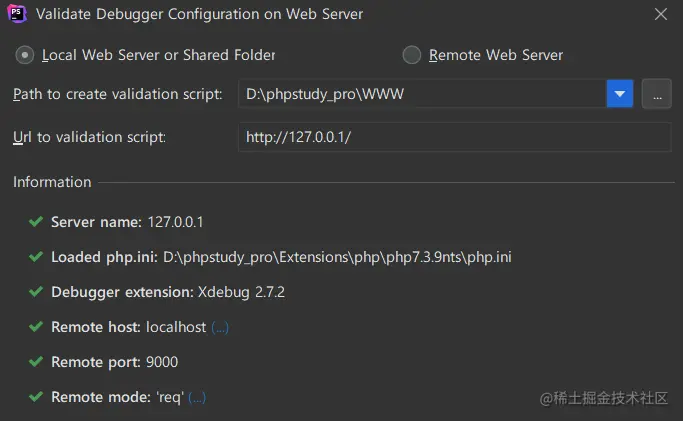The image size is (683, 421).
Task: Click the Server name value 127.0.0.1
Action: [x=175, y=222]
